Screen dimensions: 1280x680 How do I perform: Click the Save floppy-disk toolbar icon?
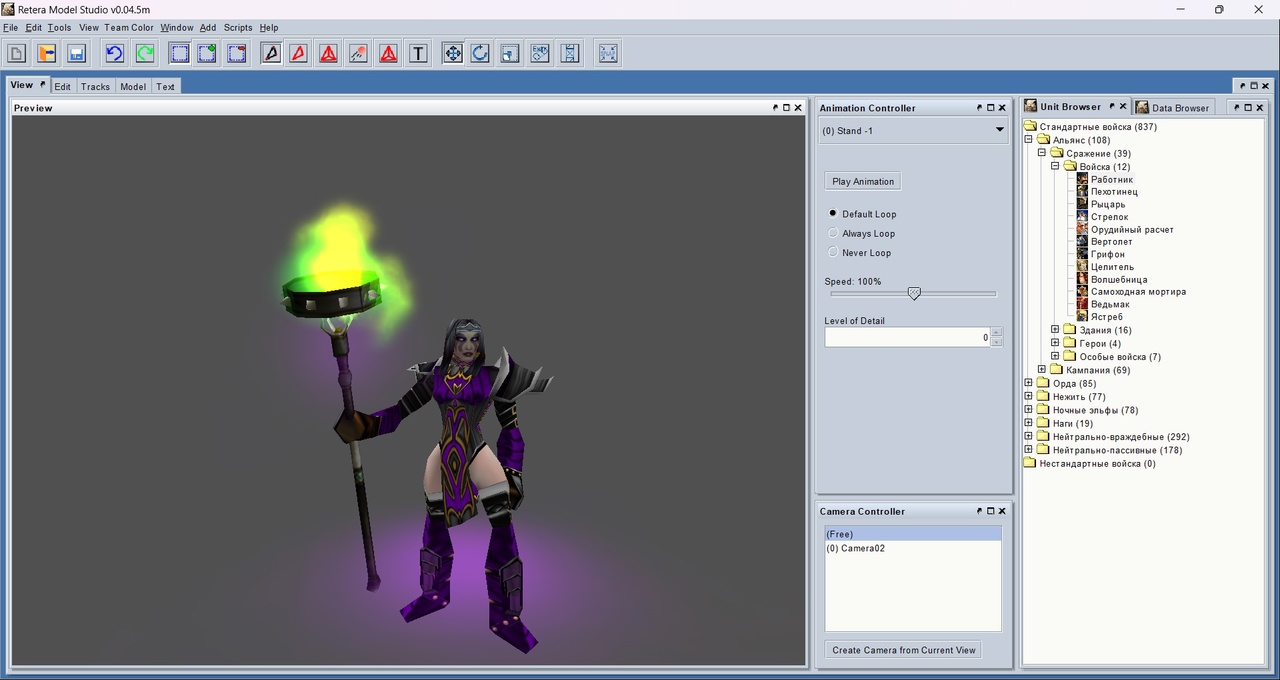pyautogui.click(x=77, y=53)
